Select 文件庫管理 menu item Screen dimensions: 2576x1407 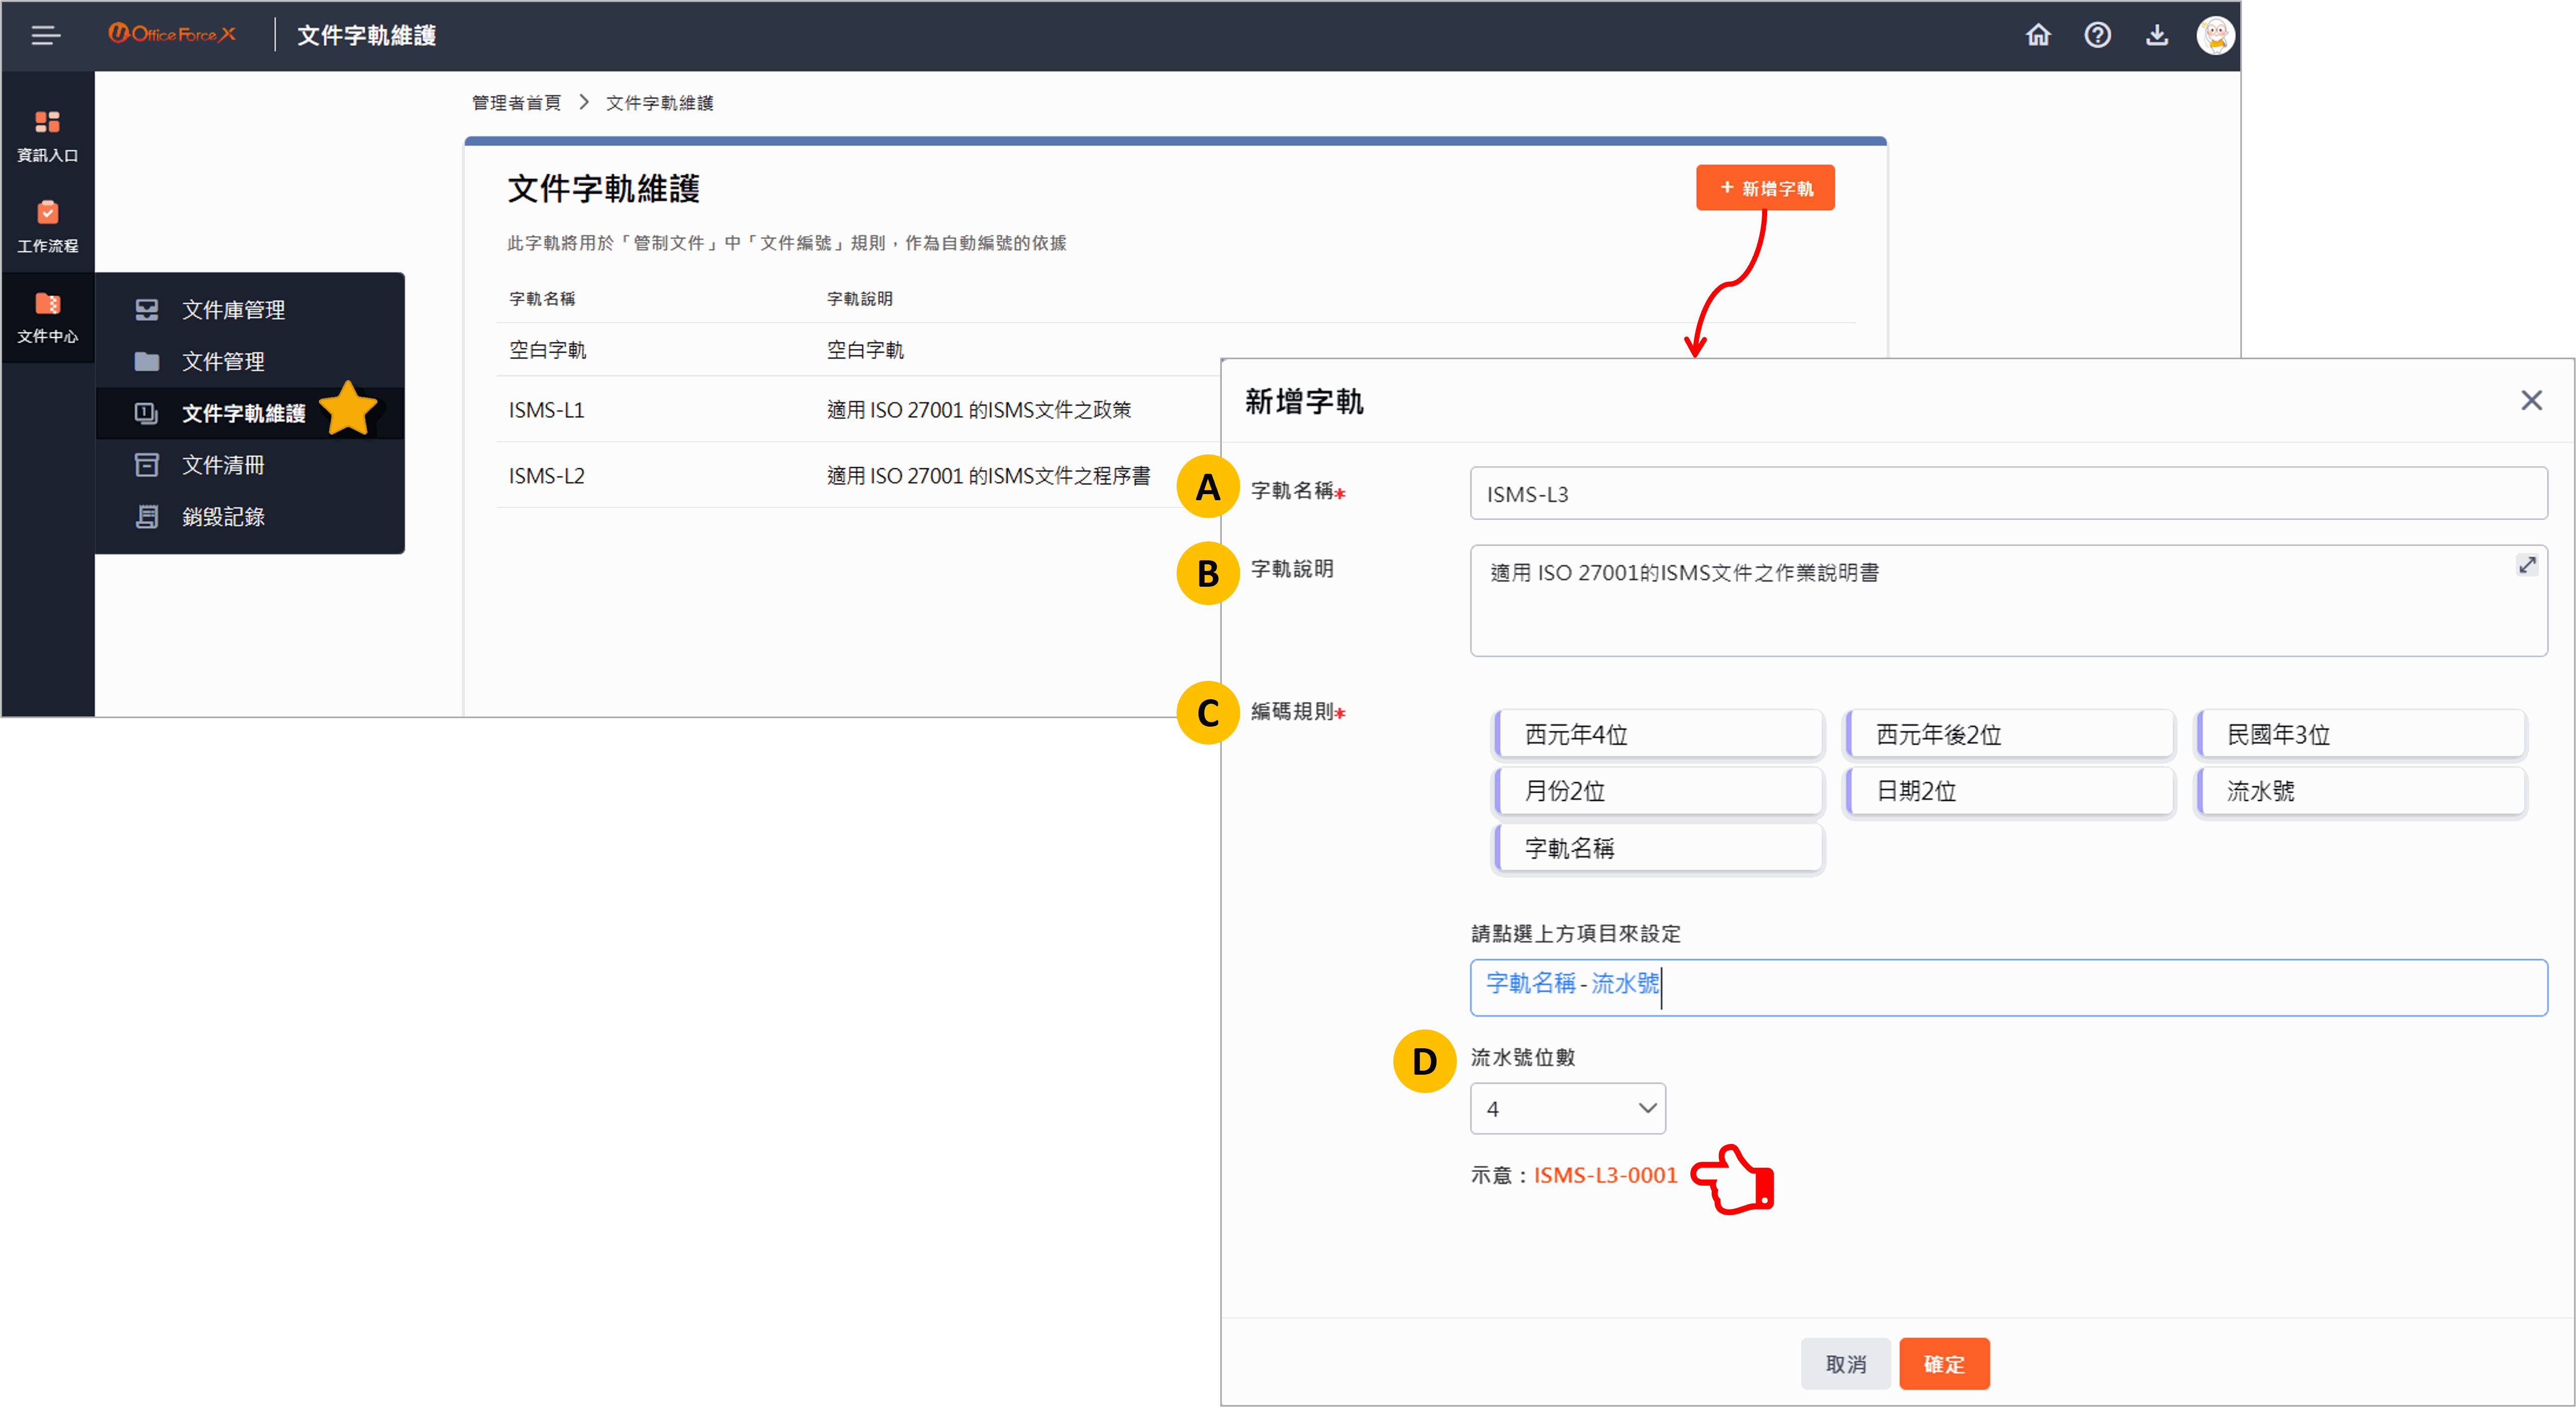point(233,310)
